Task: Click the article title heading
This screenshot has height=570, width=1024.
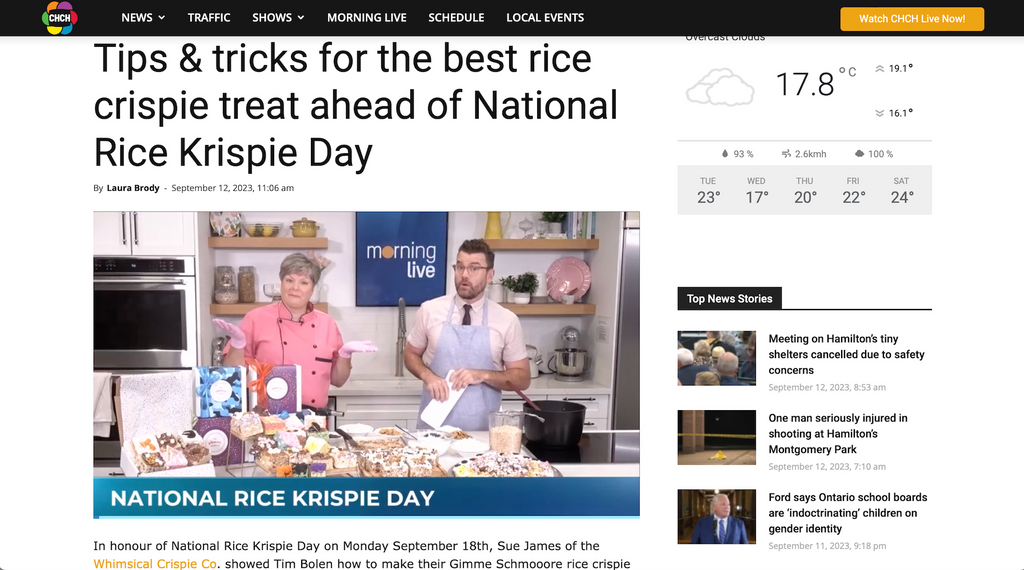Action: click(x=355, y=105)
